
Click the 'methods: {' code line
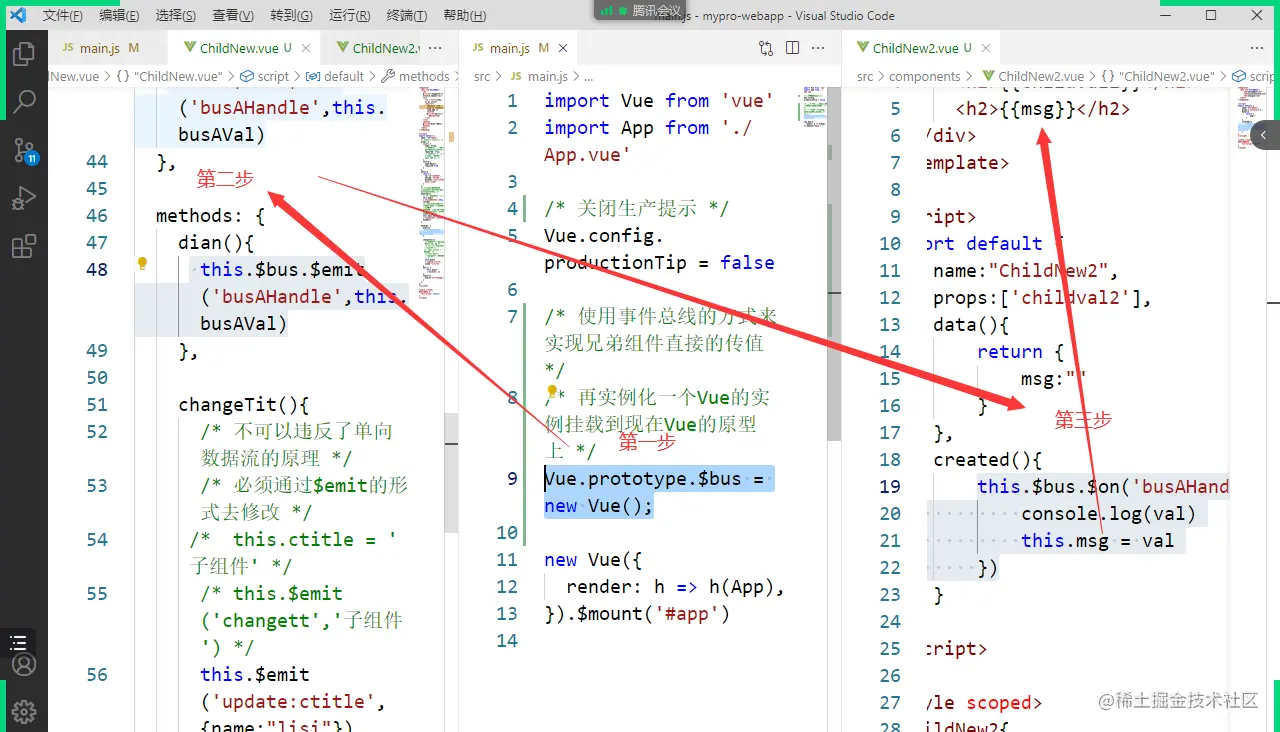point(210,215)
